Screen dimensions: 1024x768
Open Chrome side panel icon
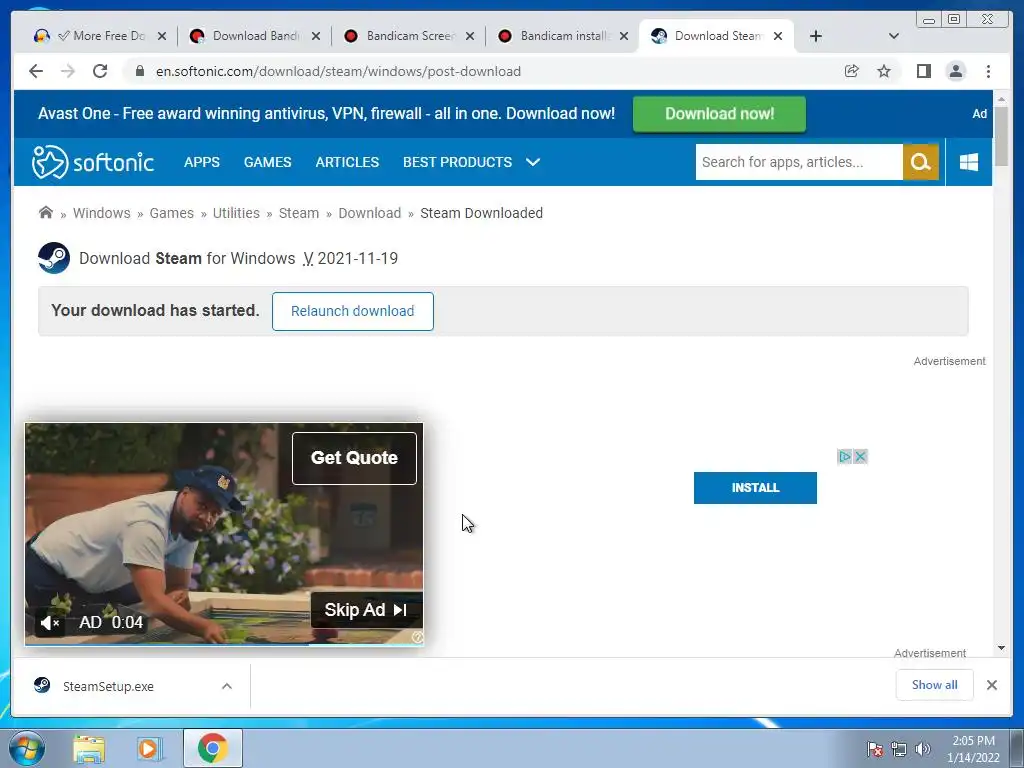(x=923, y=71)
